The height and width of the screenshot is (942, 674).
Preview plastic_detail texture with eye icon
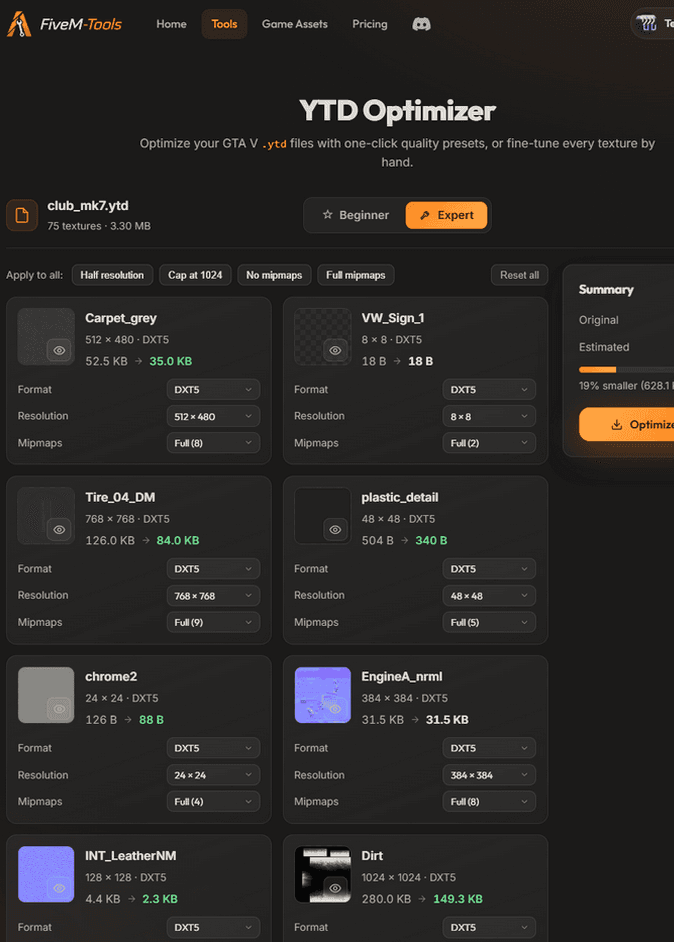point(335,529)
